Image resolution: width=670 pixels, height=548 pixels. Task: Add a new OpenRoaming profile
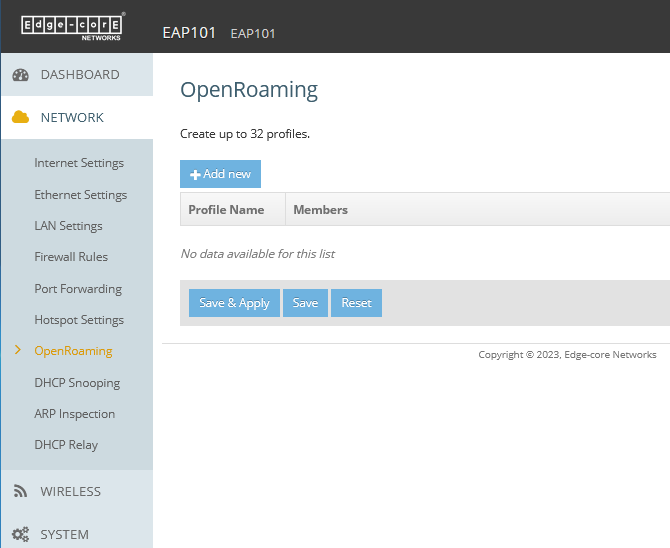[x=220, y=174]
